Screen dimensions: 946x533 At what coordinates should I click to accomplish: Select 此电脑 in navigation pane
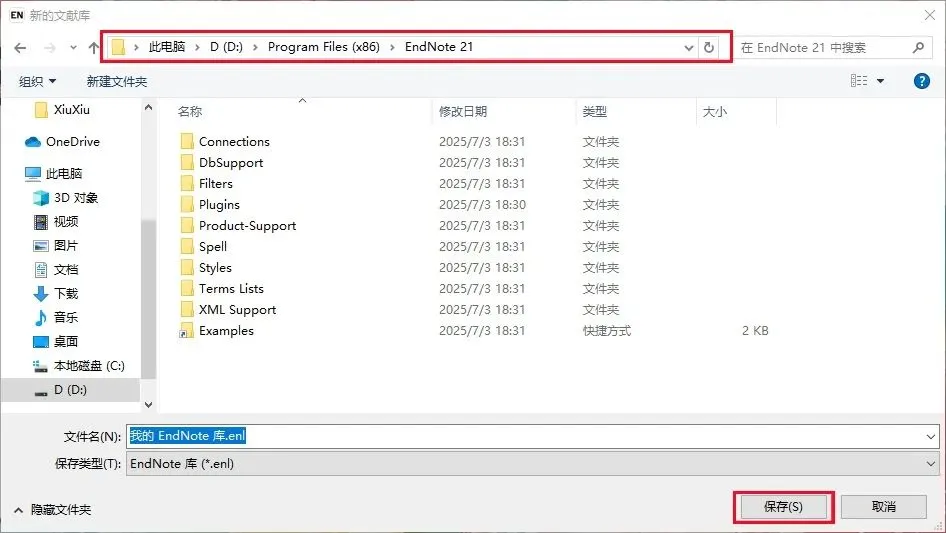63,173
